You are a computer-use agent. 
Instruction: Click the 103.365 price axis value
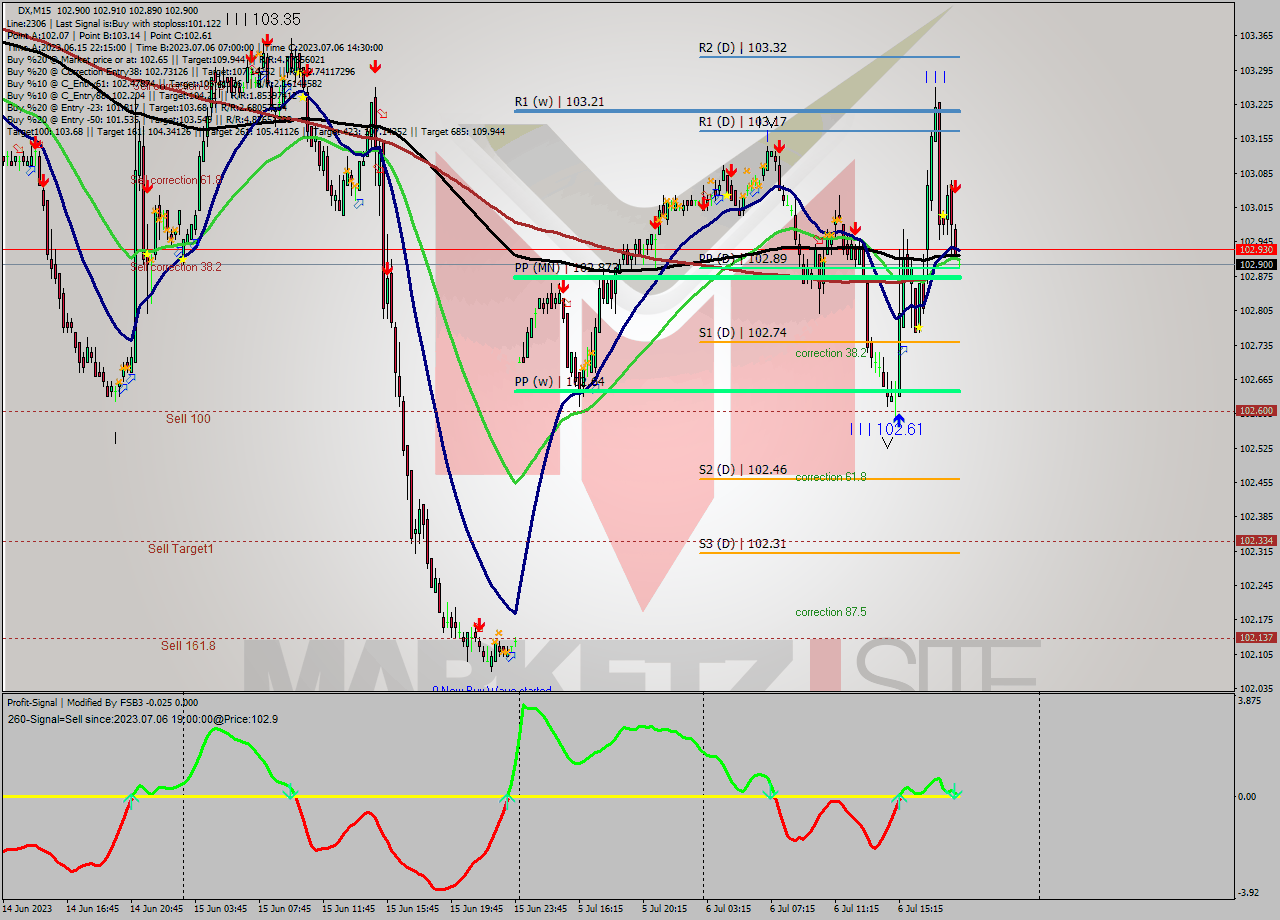(1256, 37)
